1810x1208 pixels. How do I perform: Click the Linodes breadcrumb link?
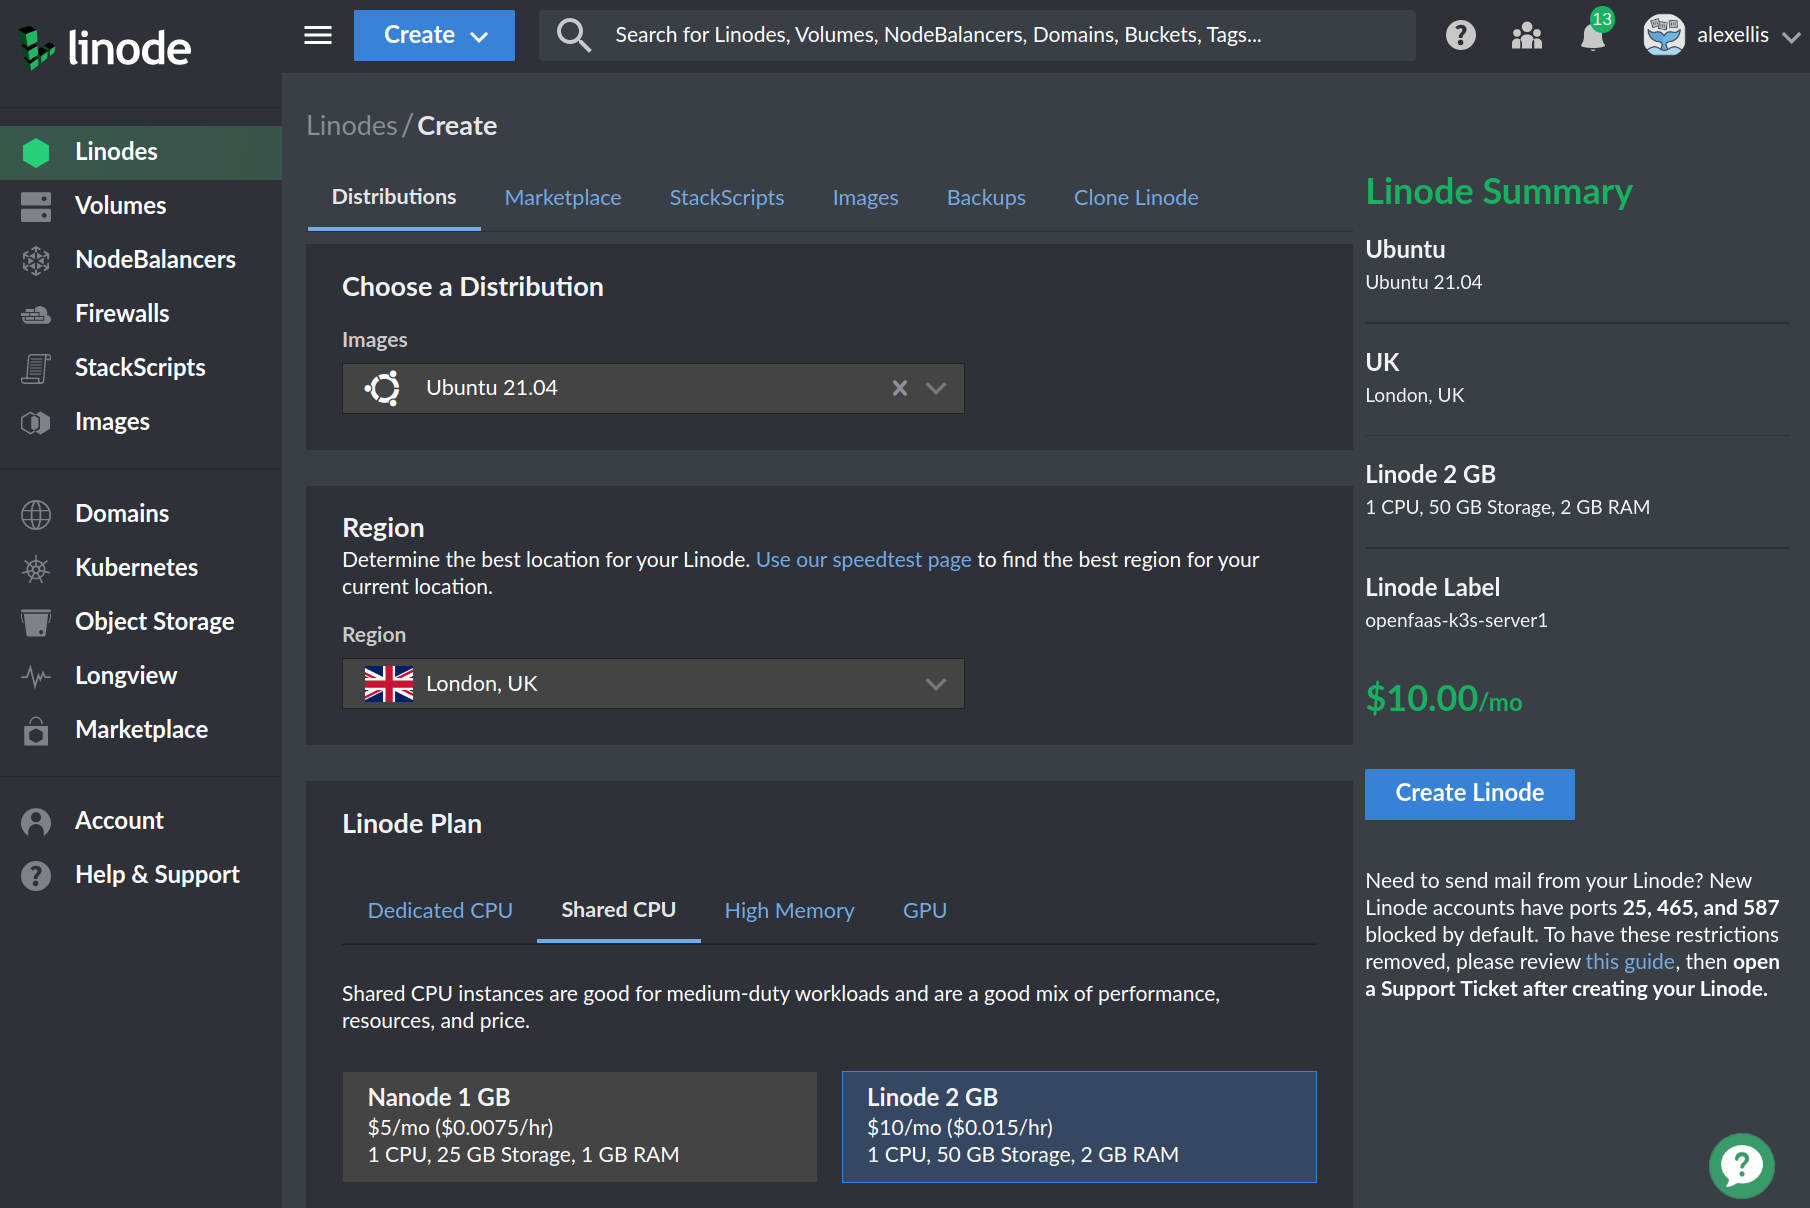point(352,126)
